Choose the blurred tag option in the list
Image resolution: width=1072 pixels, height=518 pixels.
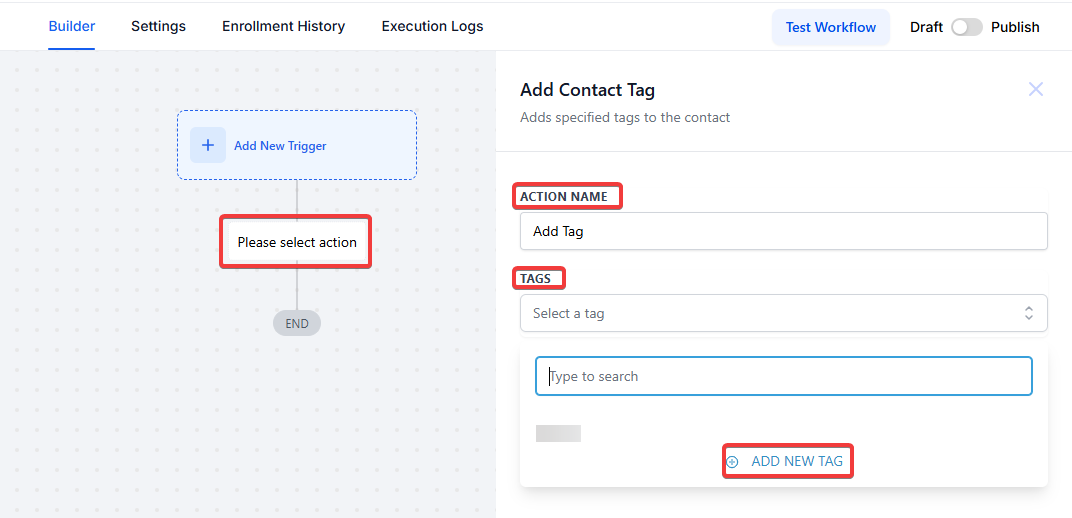coord(558,433)
